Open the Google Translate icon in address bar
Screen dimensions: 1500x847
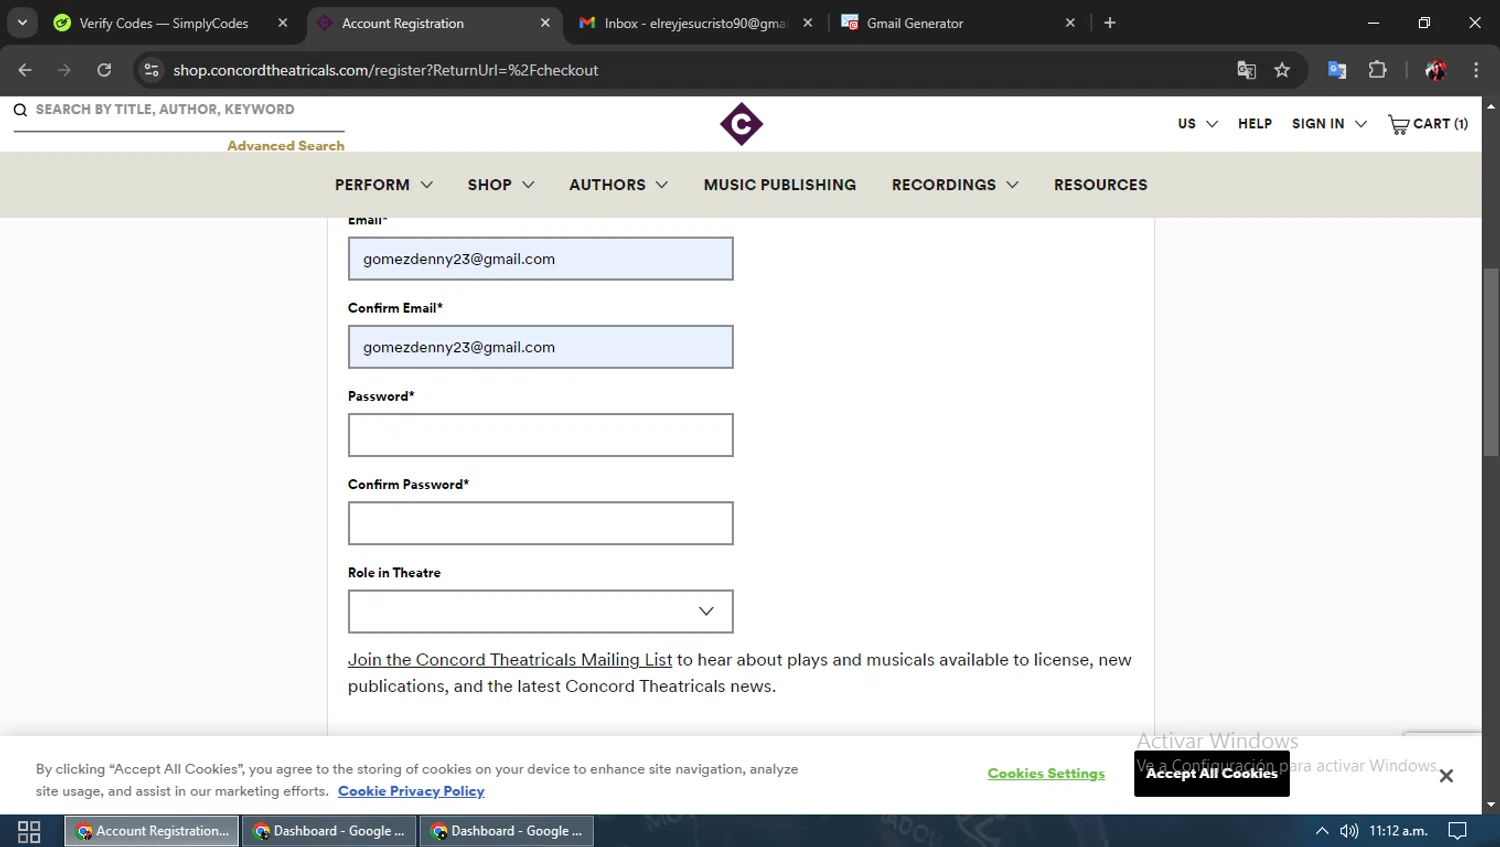[1246, 70]
